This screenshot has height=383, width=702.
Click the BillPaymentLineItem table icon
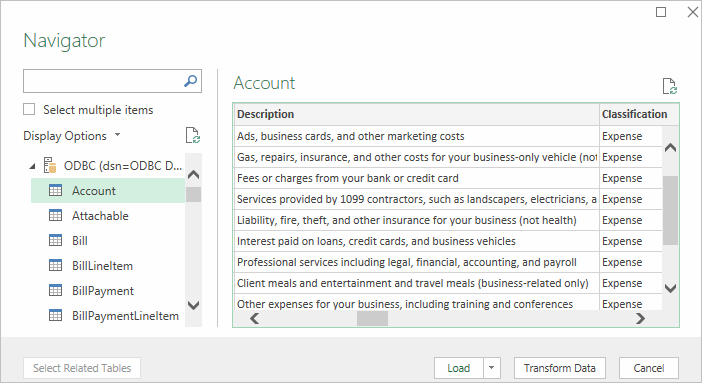tap(56, 316)
